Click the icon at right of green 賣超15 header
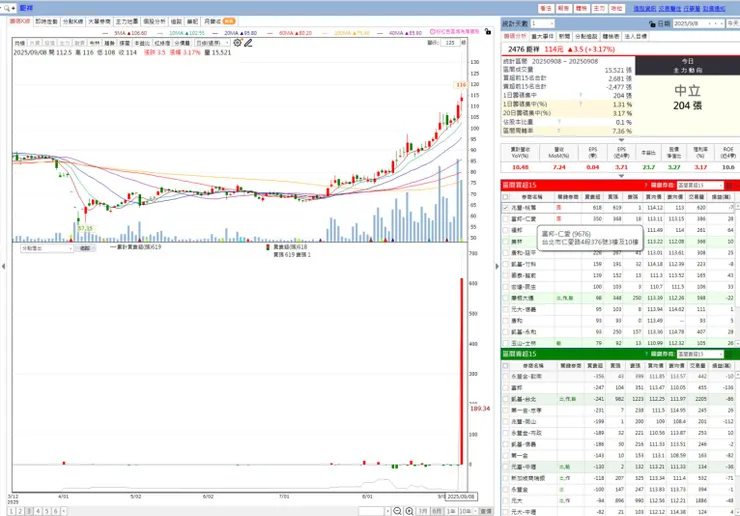This screenshot has height=516, width=740. point(729,354)
